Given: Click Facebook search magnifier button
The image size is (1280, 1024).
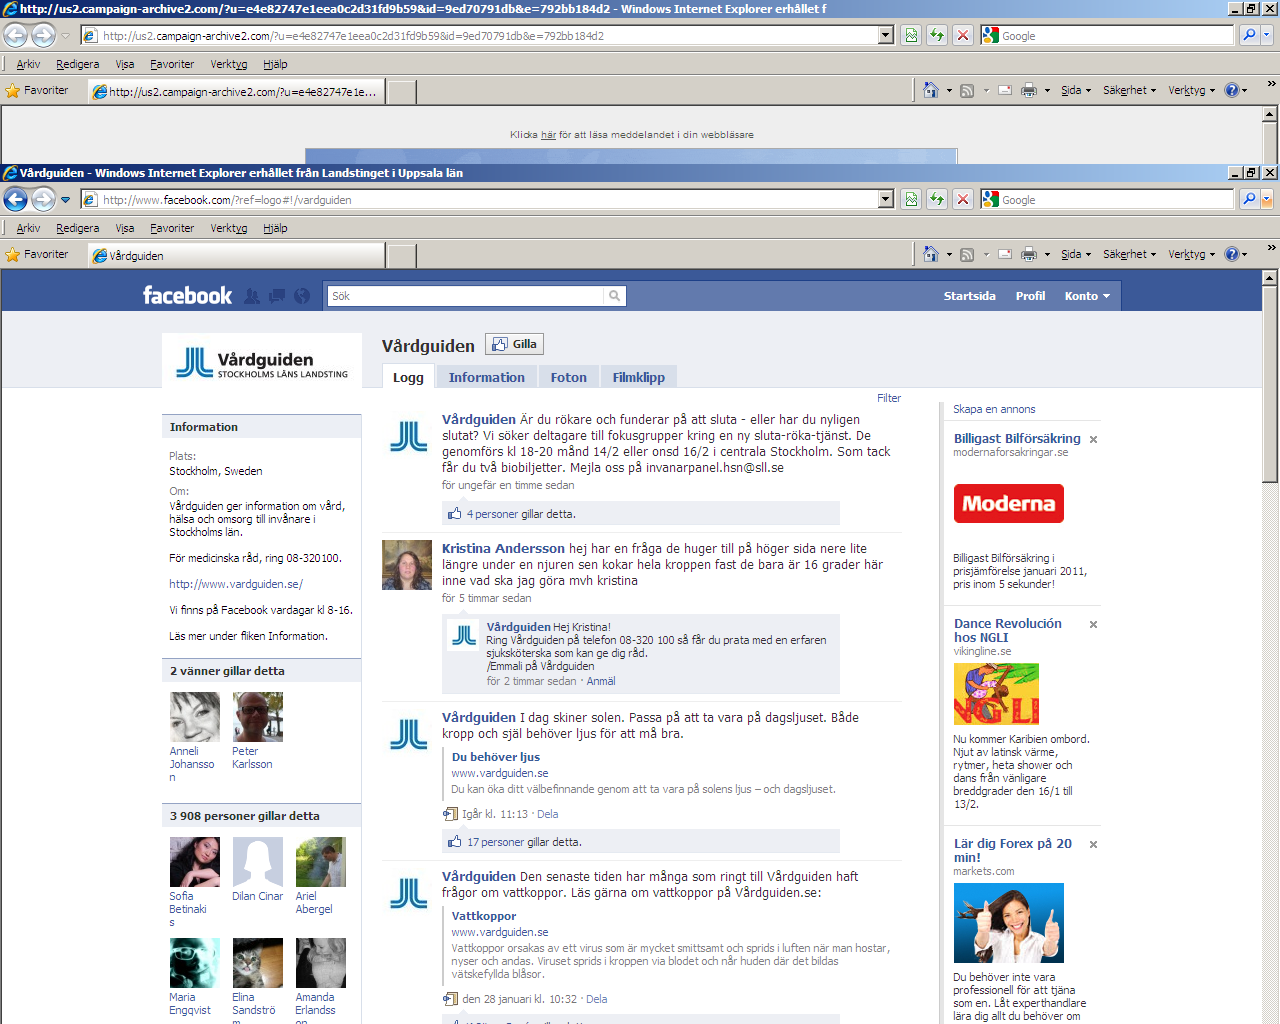Looking at the screenshot, I should 615,296.
